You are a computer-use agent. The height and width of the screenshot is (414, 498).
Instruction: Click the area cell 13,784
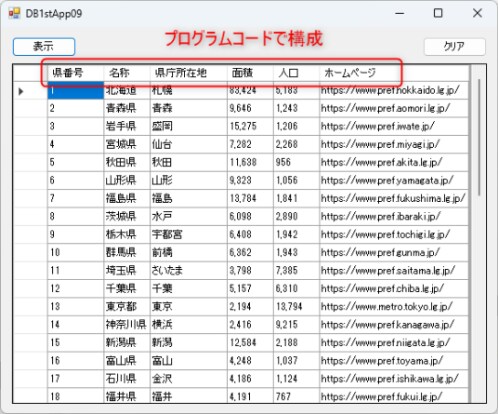[x=250, y=198]
